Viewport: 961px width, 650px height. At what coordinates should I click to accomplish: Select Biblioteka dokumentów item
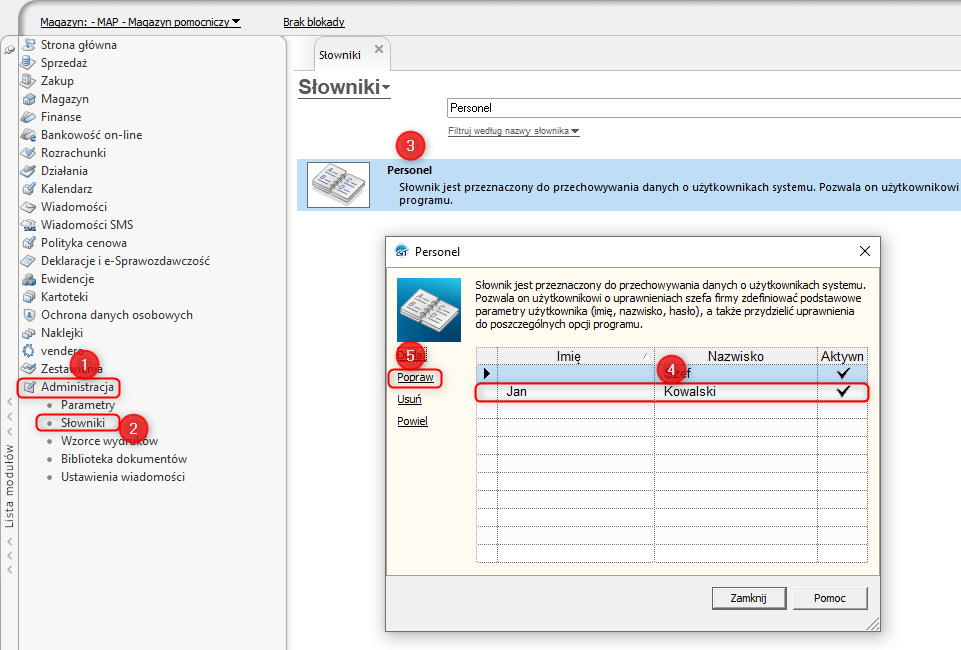[124, 459]
